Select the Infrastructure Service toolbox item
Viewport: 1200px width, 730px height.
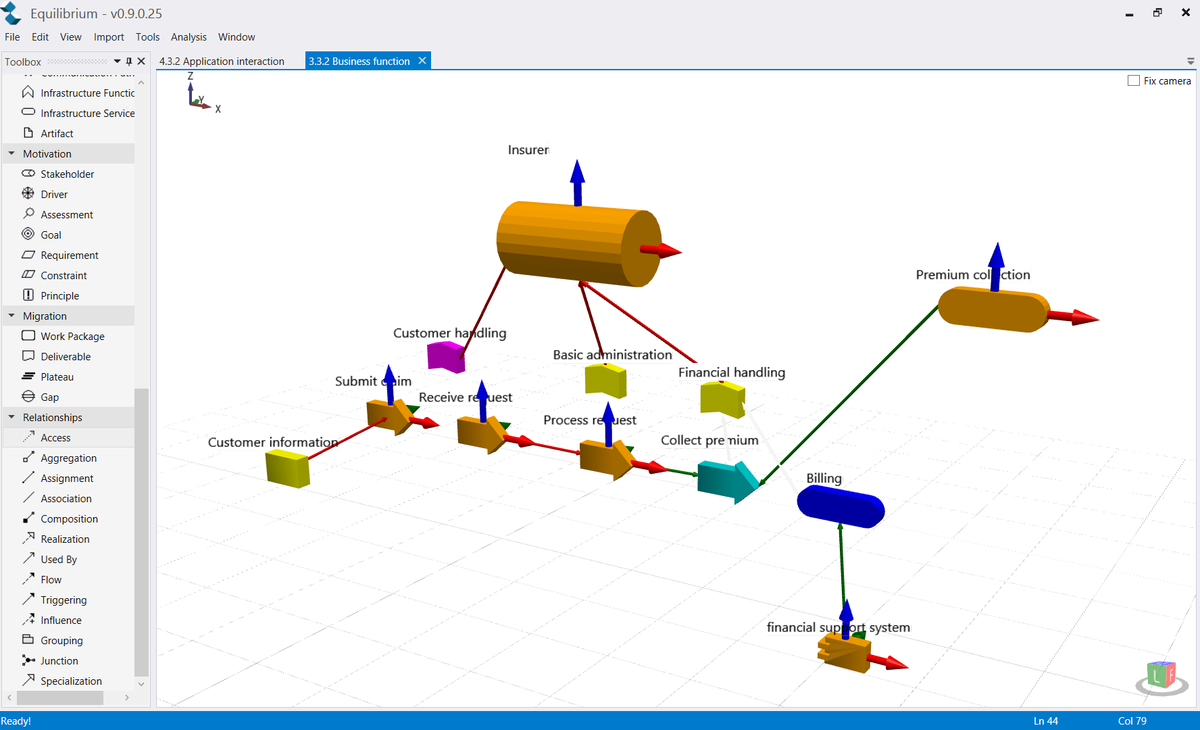pyautogui.click(x=77, y=113)
